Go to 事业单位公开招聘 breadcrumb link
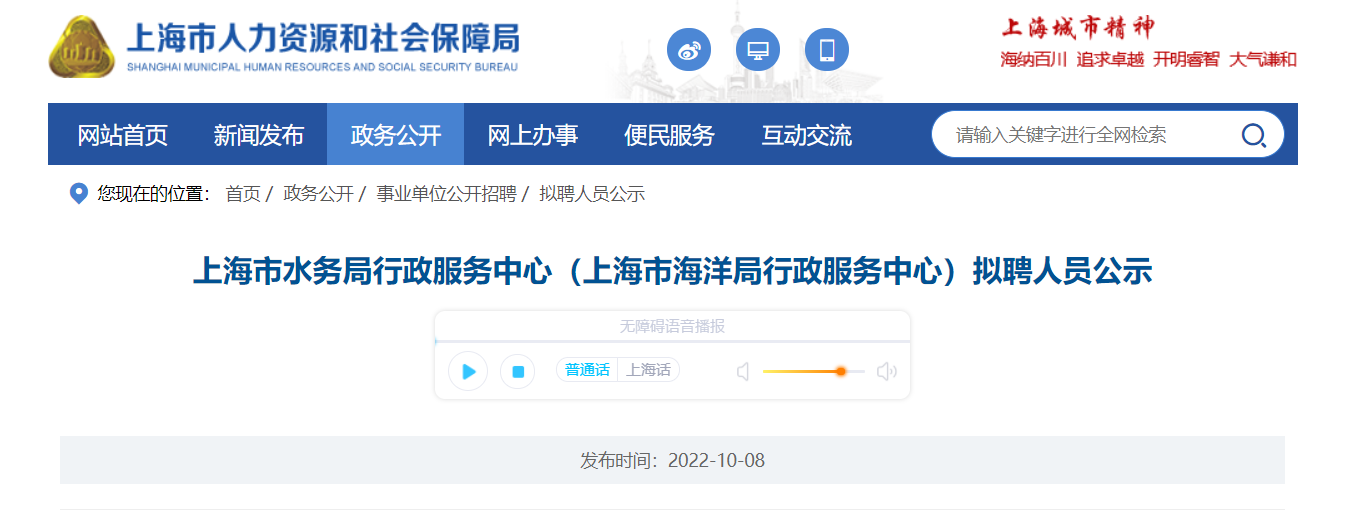 click(x=446, y=194)
